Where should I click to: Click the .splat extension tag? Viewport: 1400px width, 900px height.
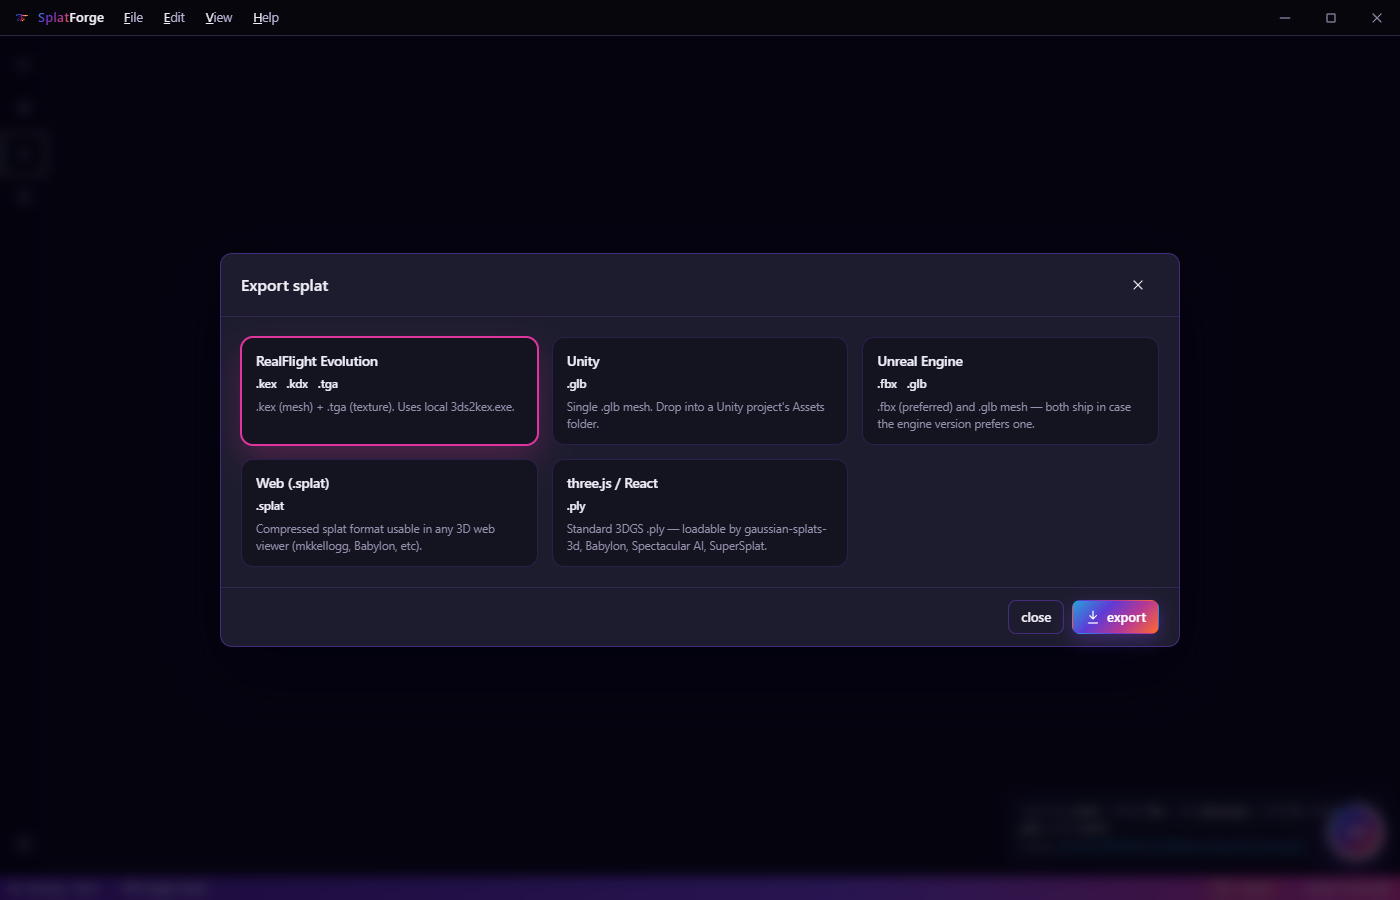tap(270, 506)
